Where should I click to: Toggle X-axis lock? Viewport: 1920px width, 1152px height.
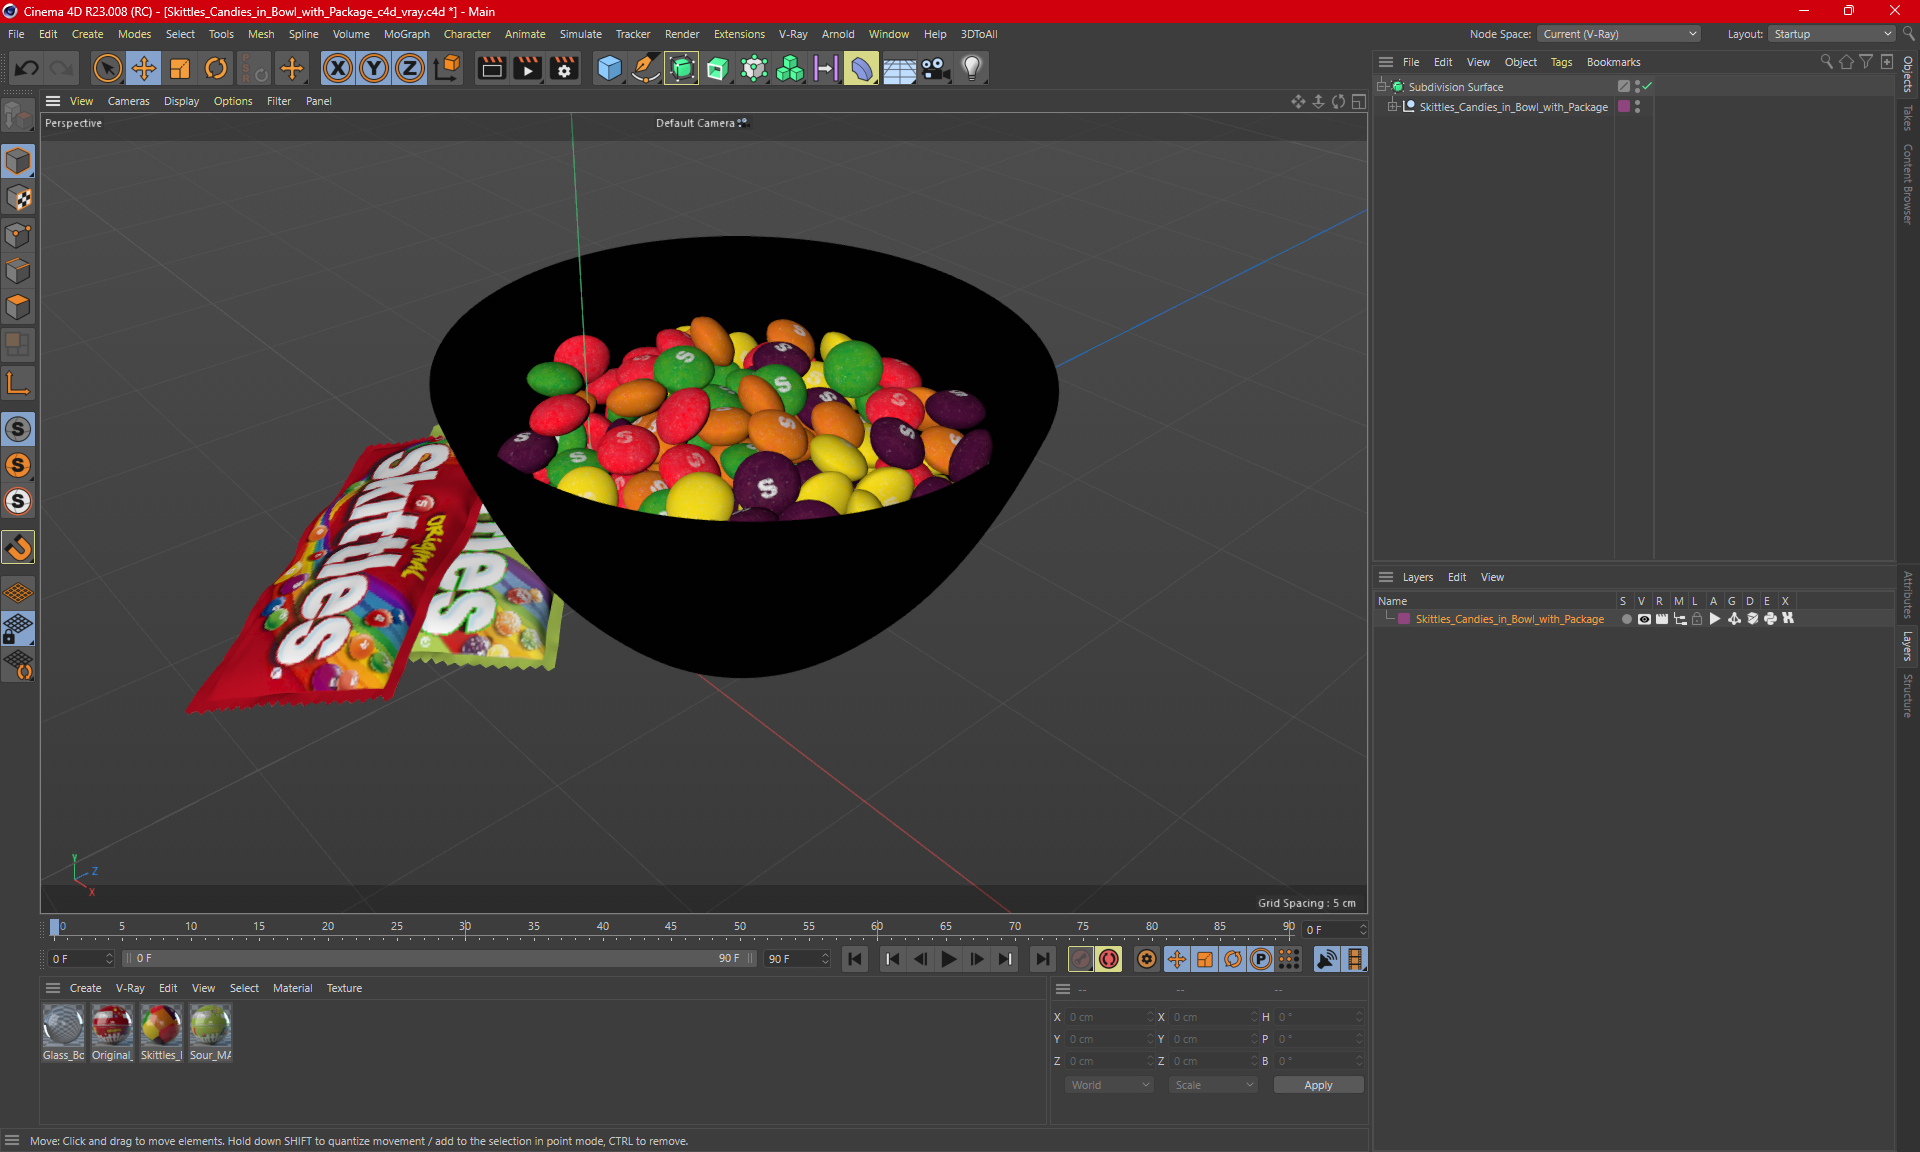tap(338, 68)
